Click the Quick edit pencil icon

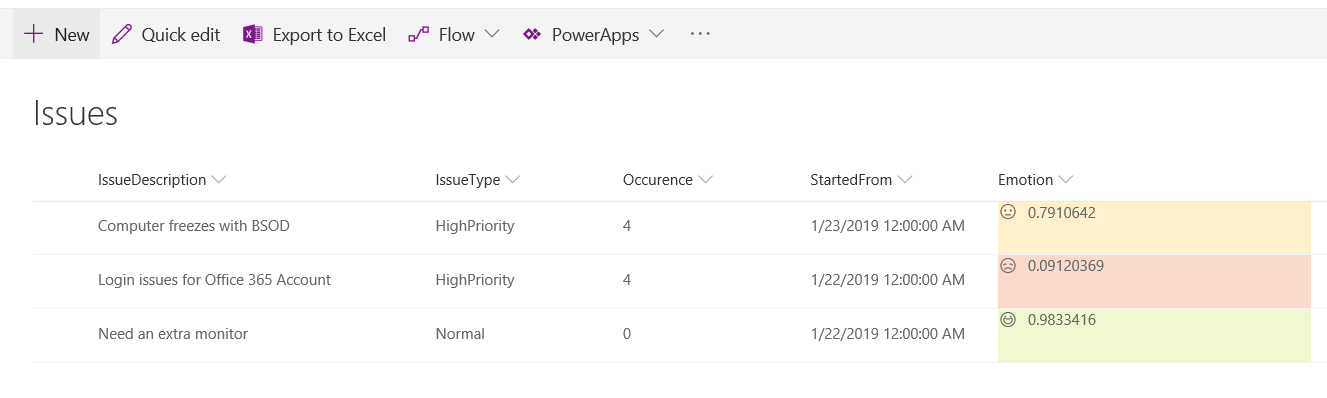pos(122,34)
